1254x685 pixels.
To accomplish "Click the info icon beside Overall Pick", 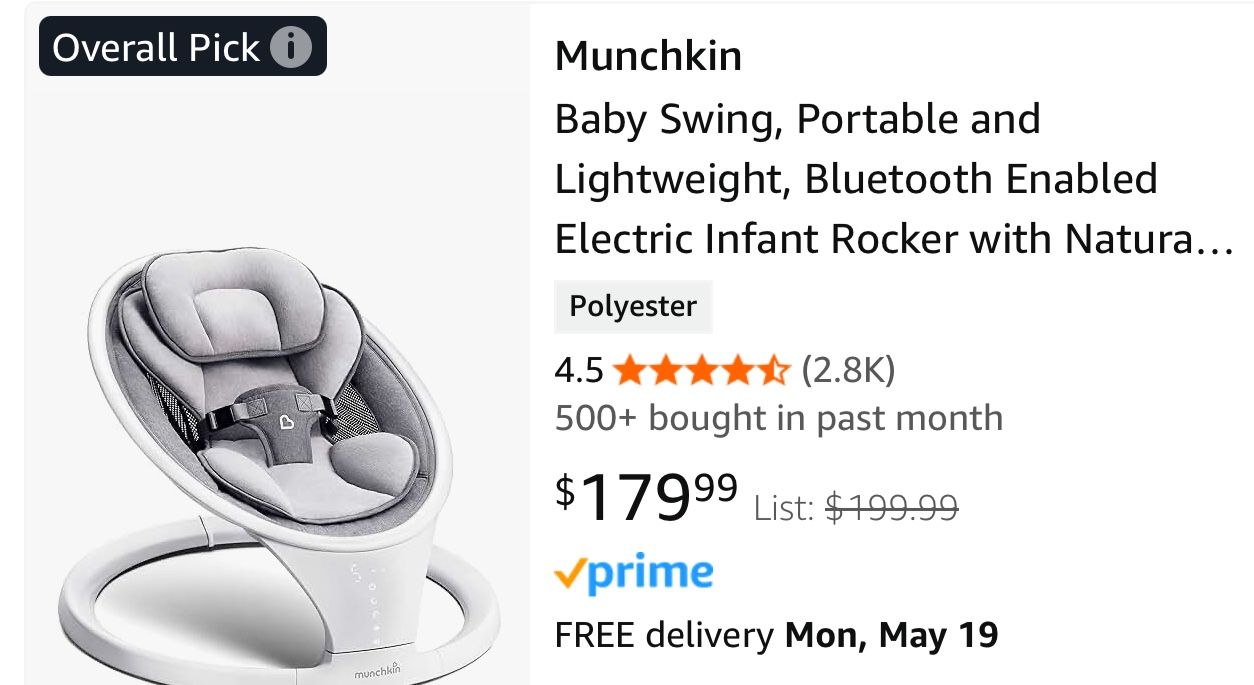I will coord(291,47).
